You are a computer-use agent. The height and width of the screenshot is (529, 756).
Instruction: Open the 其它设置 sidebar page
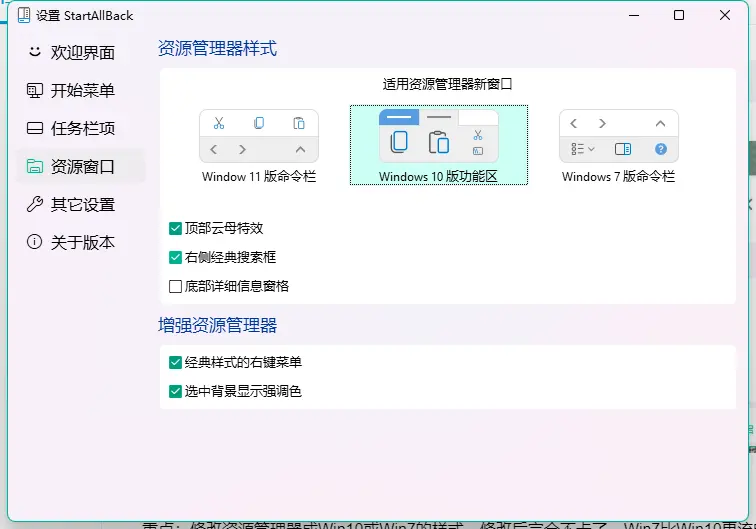pyautogui.click(x=81, y=204)
